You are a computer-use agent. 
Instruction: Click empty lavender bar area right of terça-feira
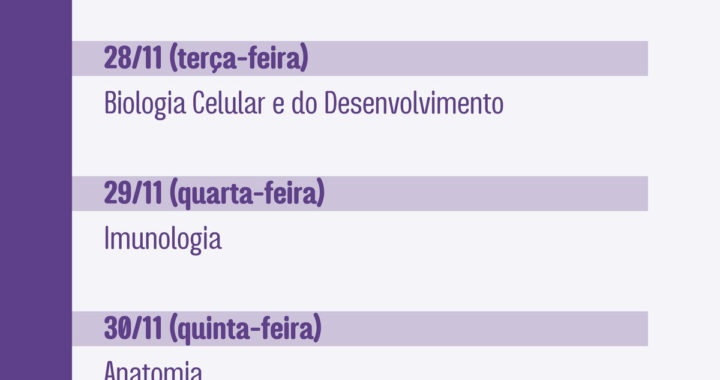coord(478,58)
